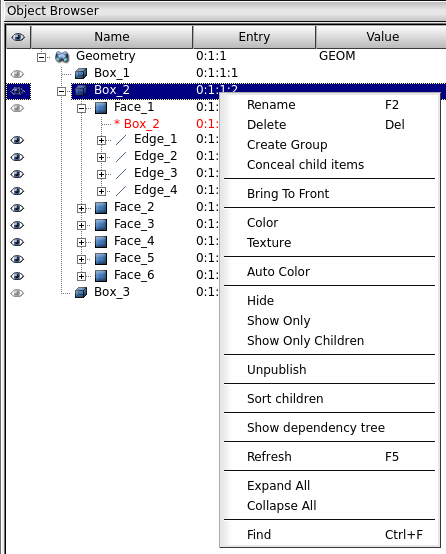446x554 pixels.
Task: Click the Edge_3 line icon
Action: coord(121,174)
